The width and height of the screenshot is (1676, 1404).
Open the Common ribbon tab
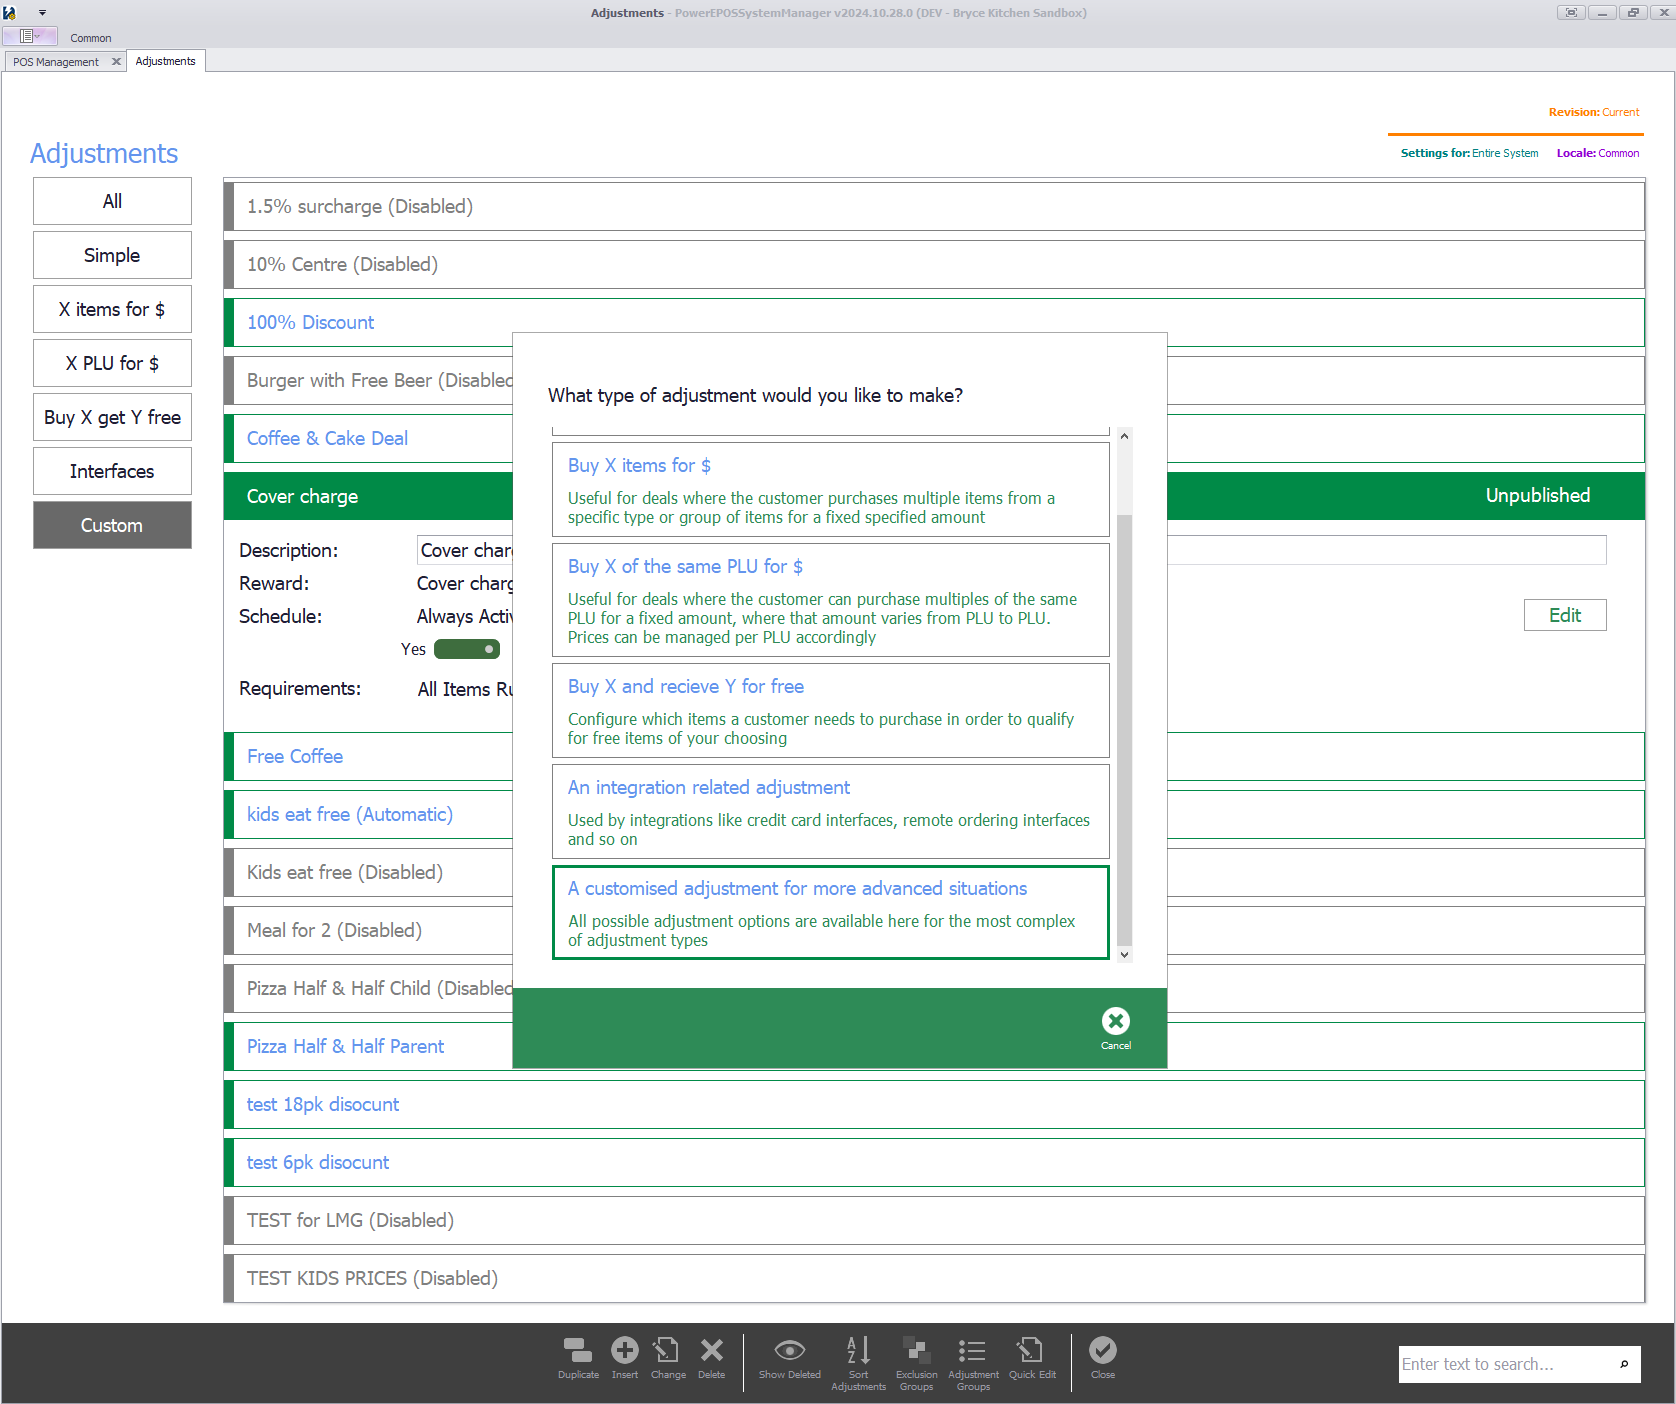point(91,38)
